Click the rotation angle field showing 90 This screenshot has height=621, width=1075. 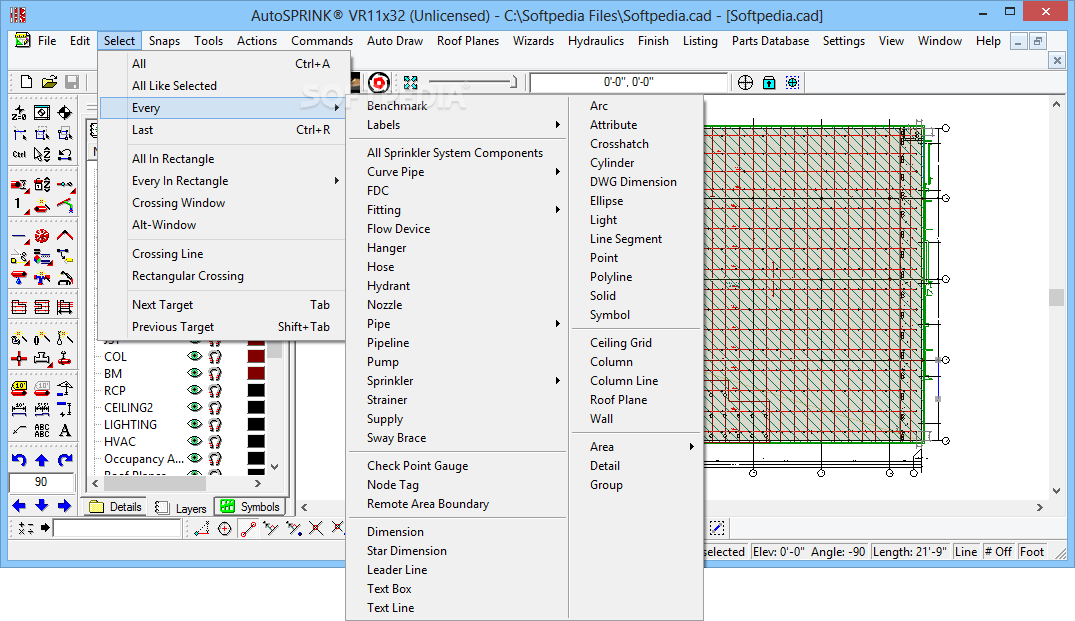[42, 482]
